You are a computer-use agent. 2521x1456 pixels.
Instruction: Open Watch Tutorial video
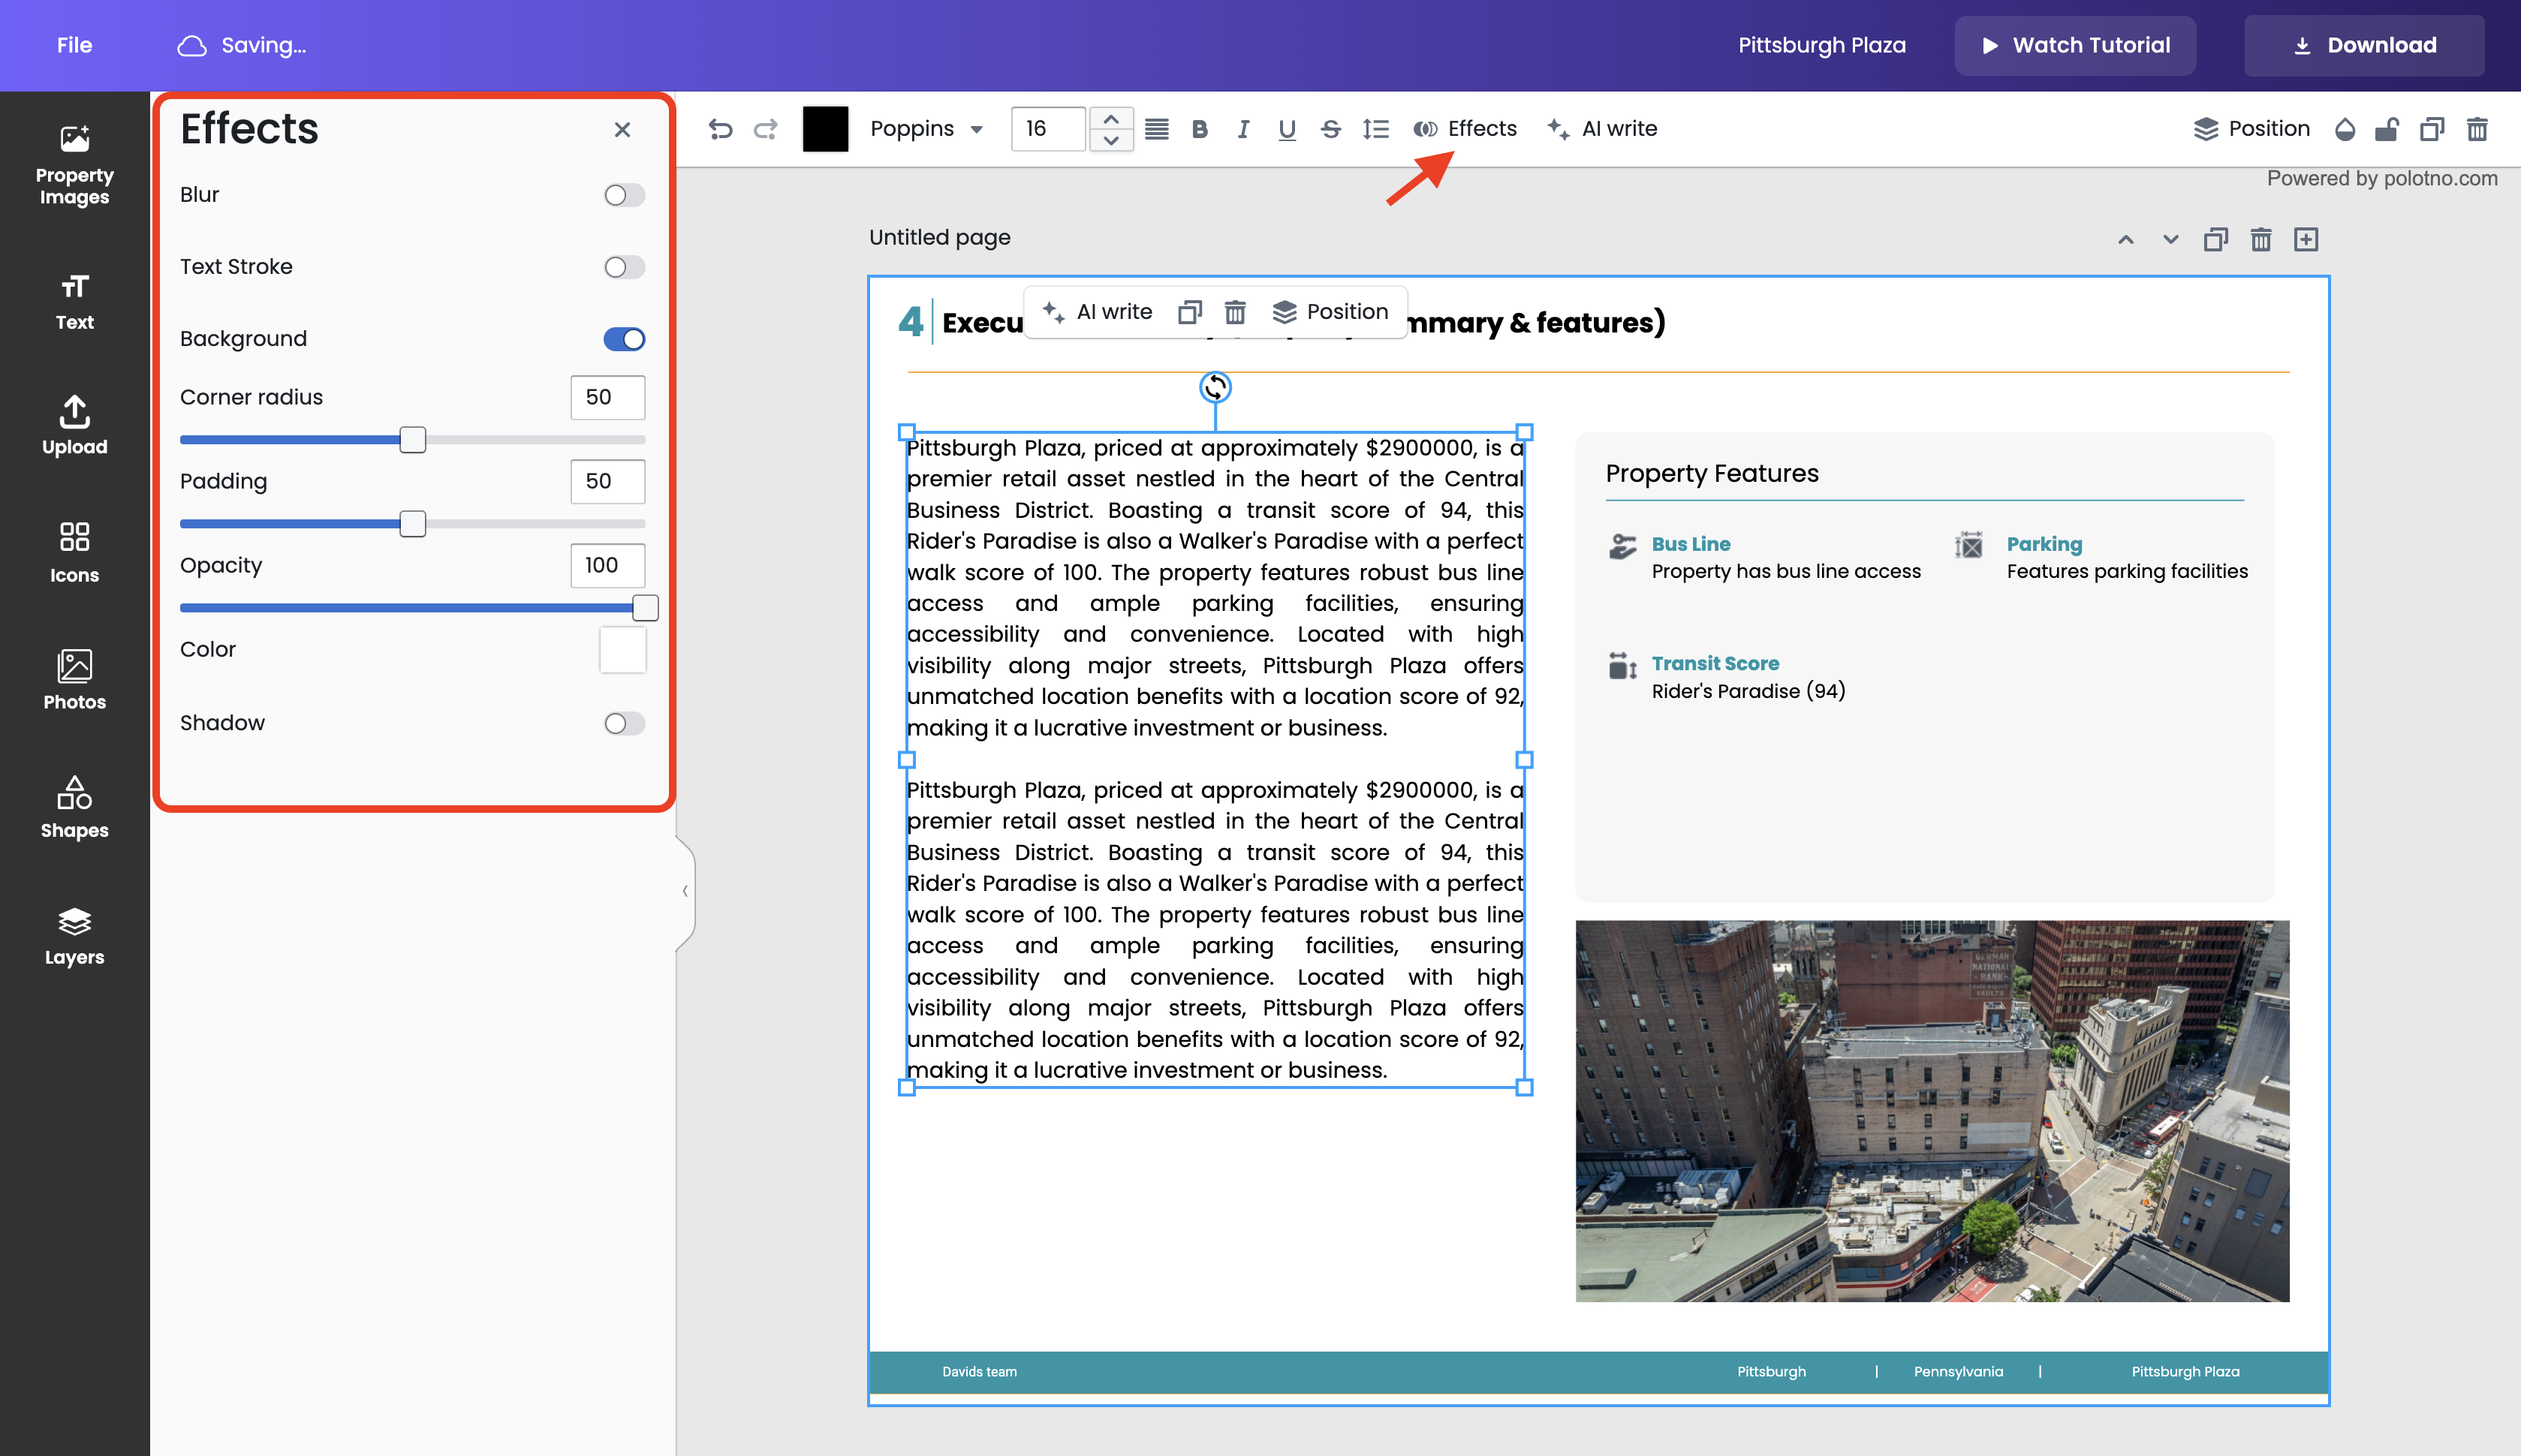2075,45
